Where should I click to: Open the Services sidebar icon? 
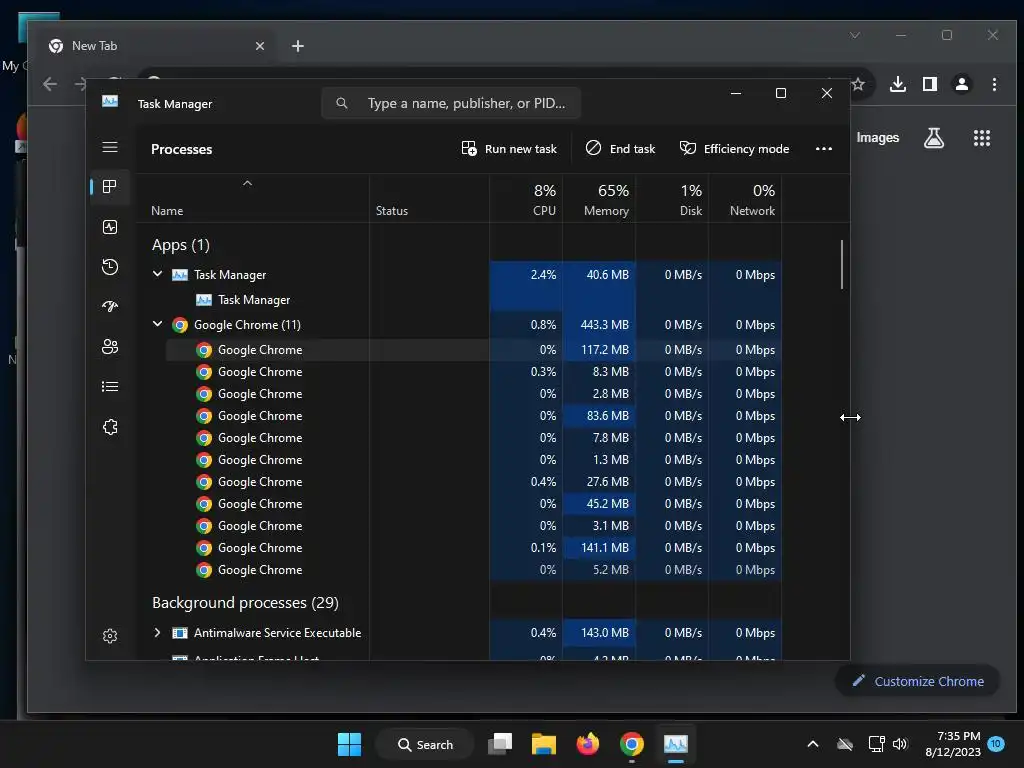click(x=110, y=427)
